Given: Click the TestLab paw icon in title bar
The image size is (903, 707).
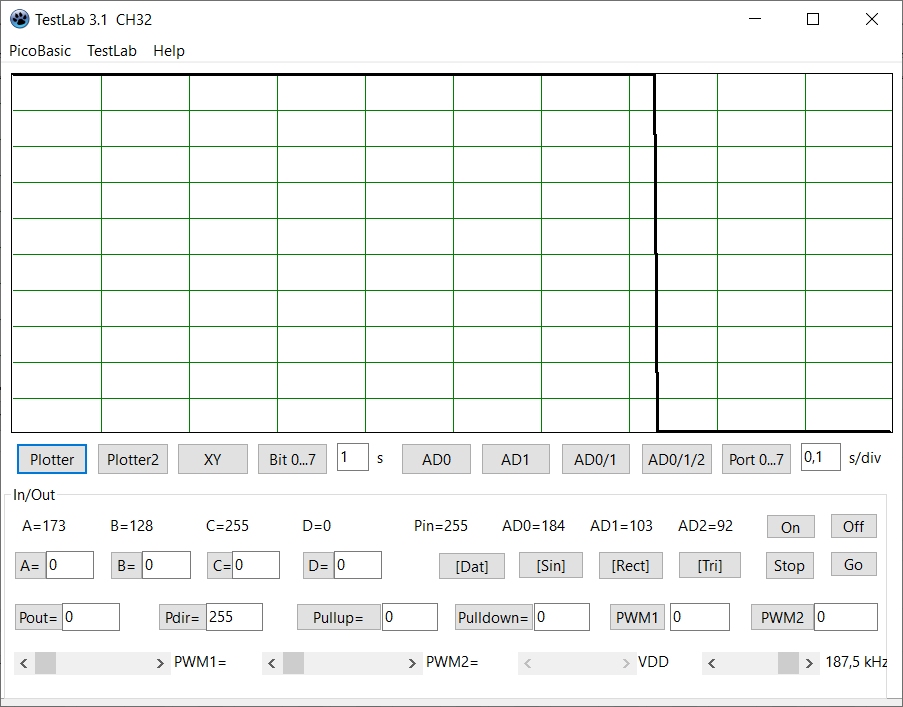Looking at the screenshot, I should (x=19, y=19).
